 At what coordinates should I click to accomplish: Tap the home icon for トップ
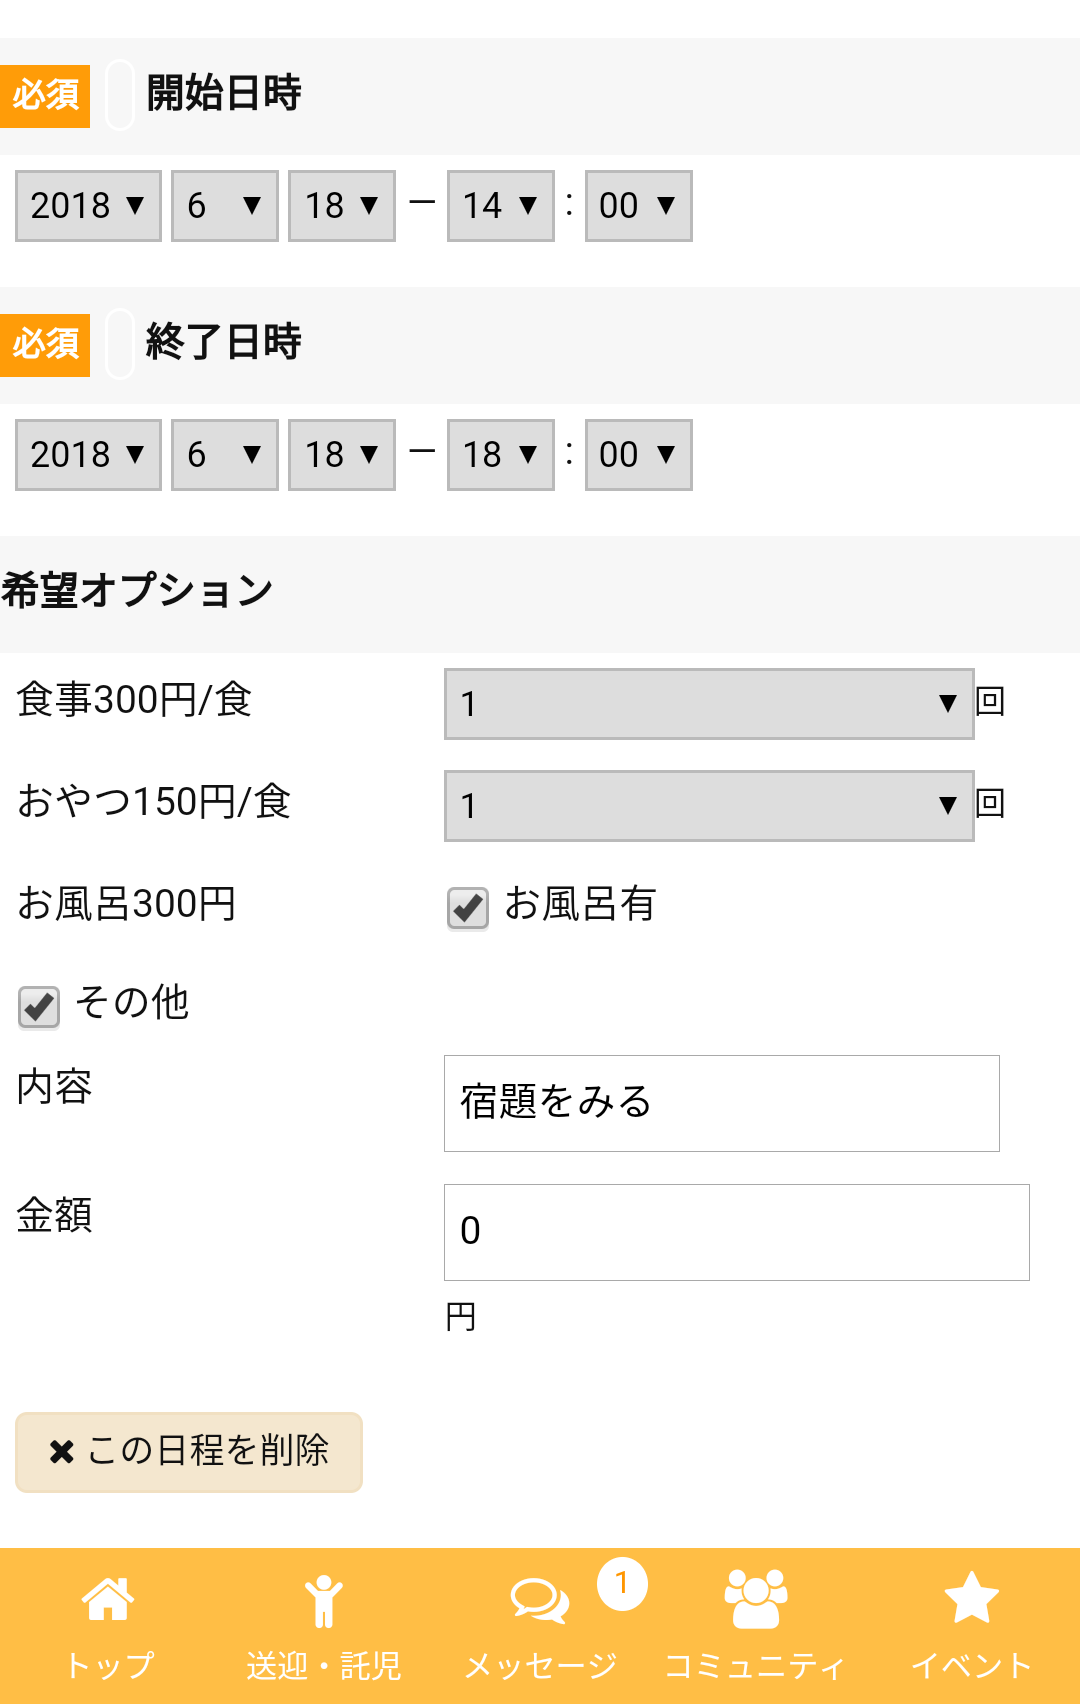click(x=108, y=1599)
